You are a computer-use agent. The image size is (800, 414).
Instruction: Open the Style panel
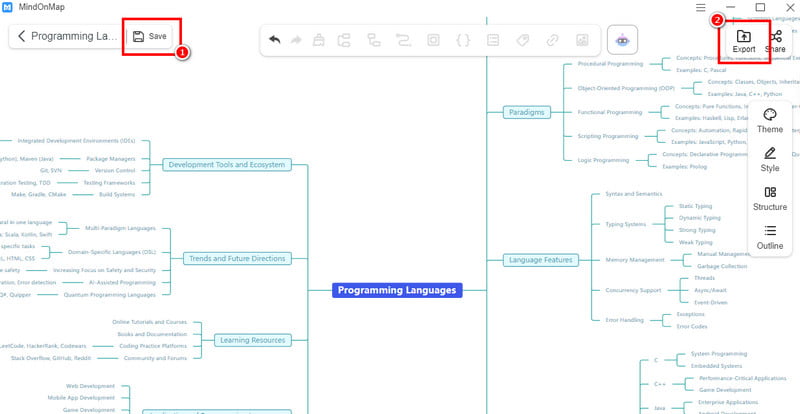tap(770, 159)
